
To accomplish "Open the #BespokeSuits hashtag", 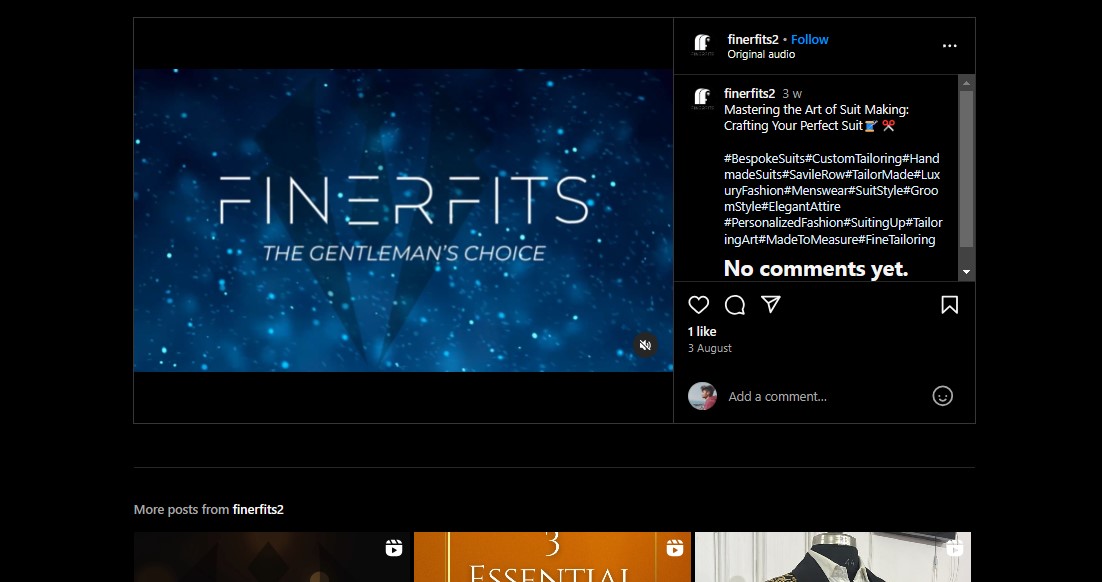I will [765, 159].
